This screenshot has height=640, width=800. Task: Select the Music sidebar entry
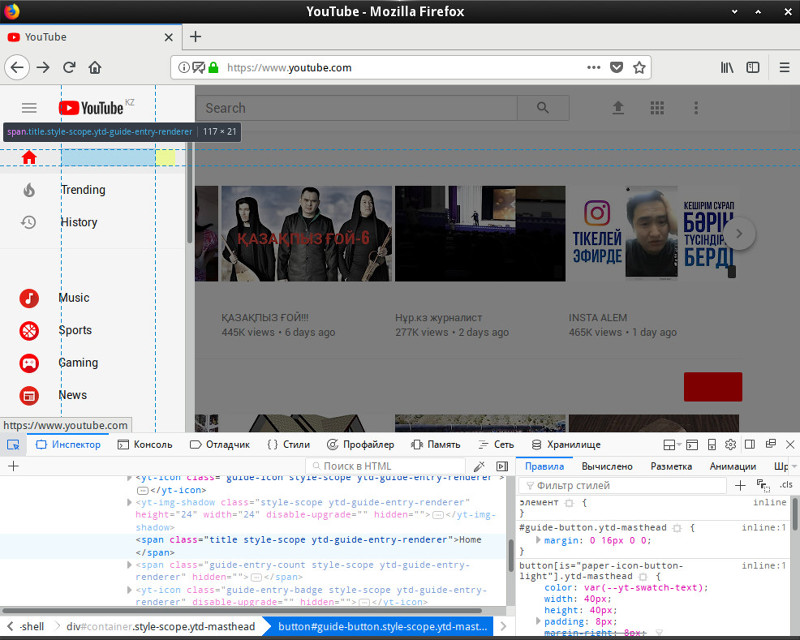pyautogui.click(x=73, y=298)
